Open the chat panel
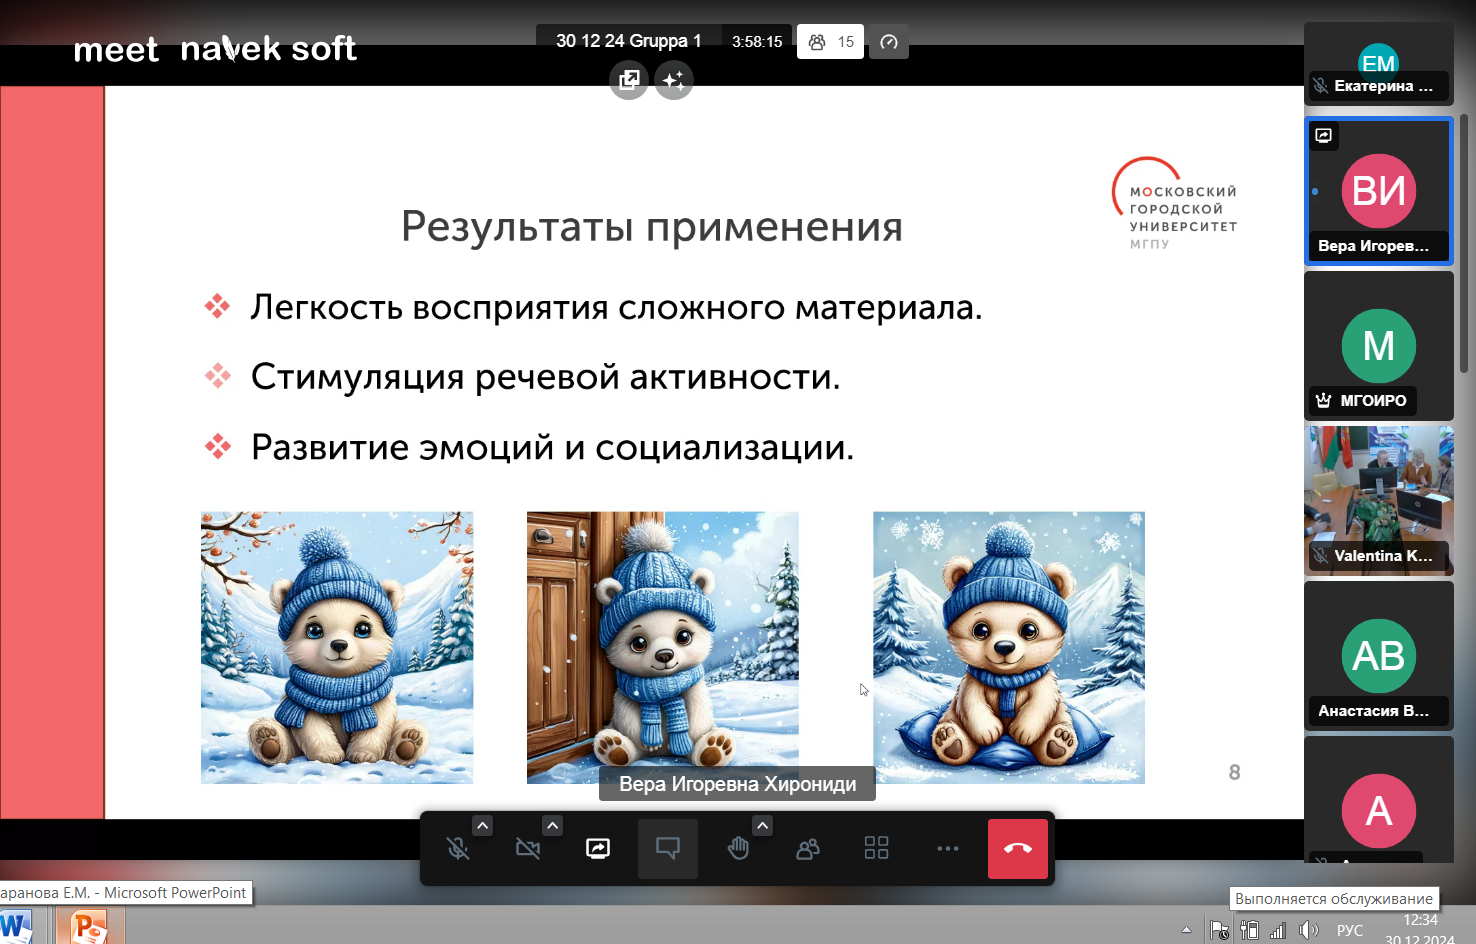Viewport: 1476px width, 944px height. point(667,849)
